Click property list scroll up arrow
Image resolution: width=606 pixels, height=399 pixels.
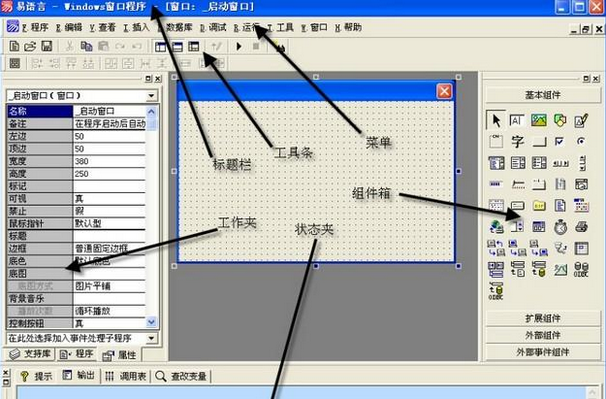[x=152, y=112]
